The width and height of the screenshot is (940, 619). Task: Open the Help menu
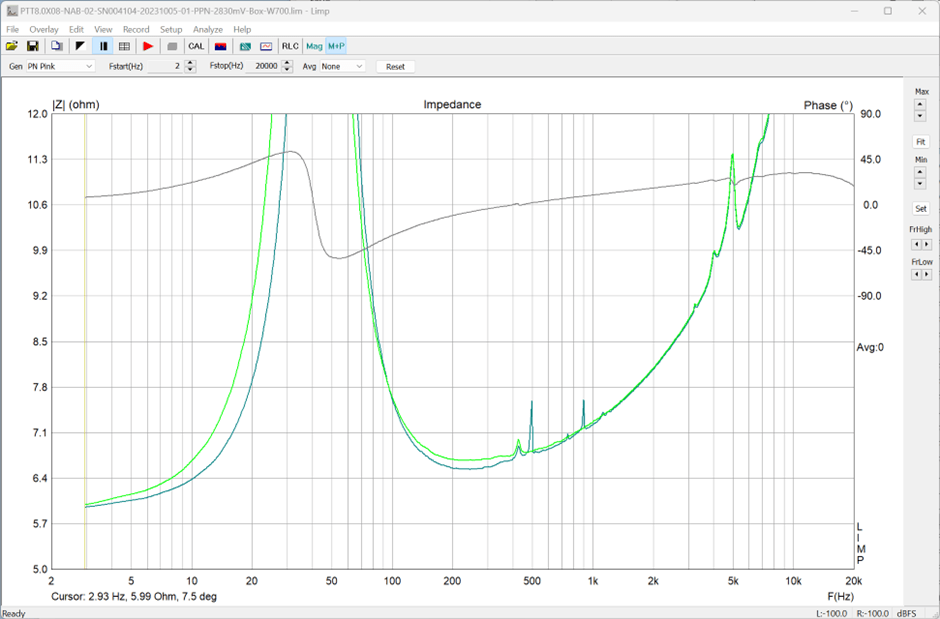tap(242, 29)
